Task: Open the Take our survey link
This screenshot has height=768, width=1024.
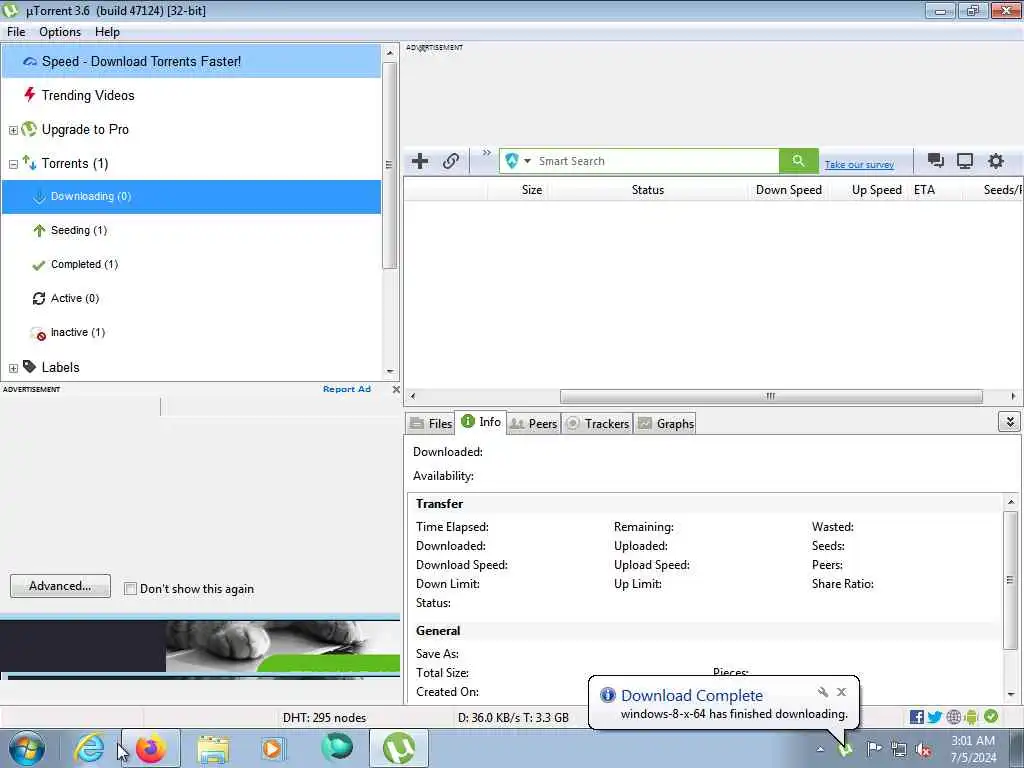Action: click(x=859, y=165)
